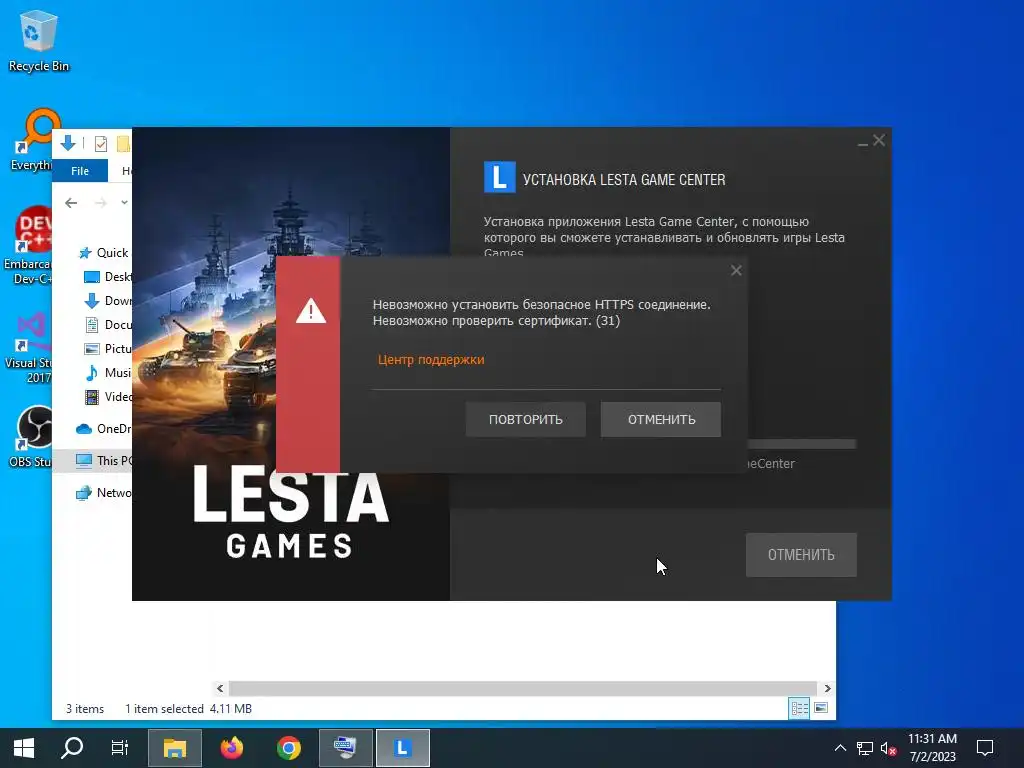Image resolution: width=1024 pixels, height=768 pixels.
Task: Select OneDrive in the navigation pane
Action: tap(104, 429)
